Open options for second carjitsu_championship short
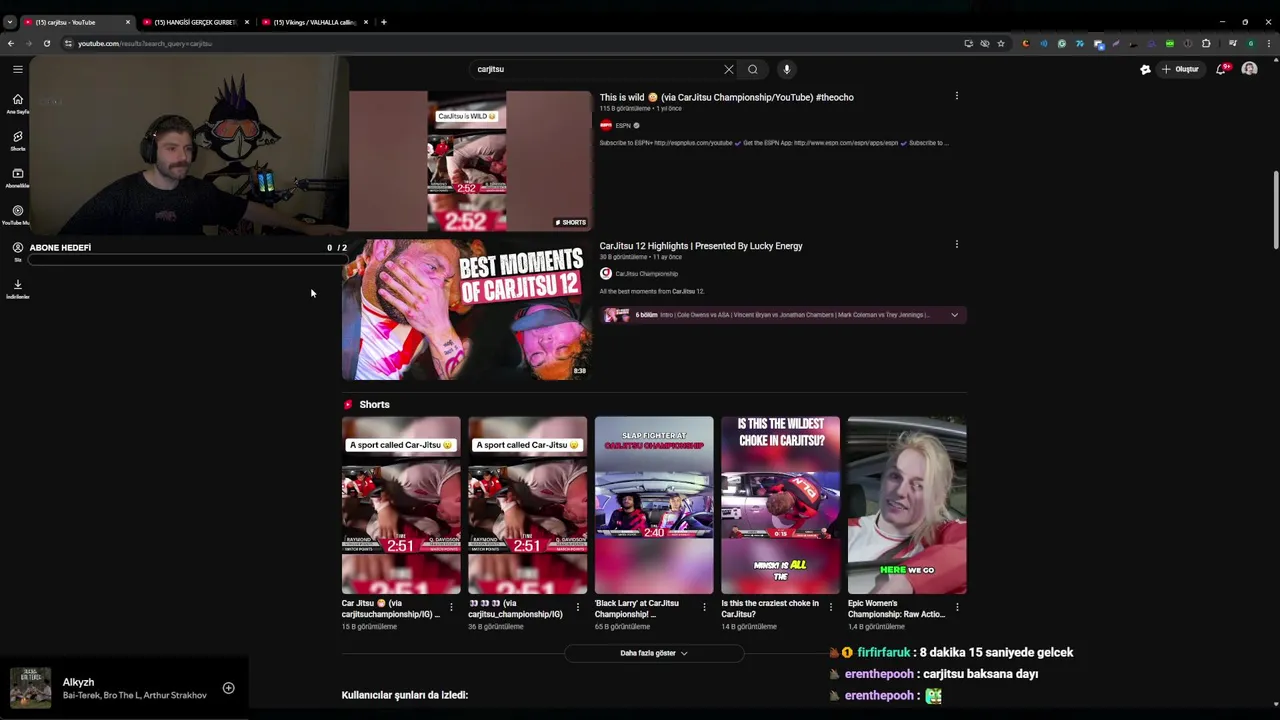The width and height of the screenshot is (1280, 720). coord(577,607)
